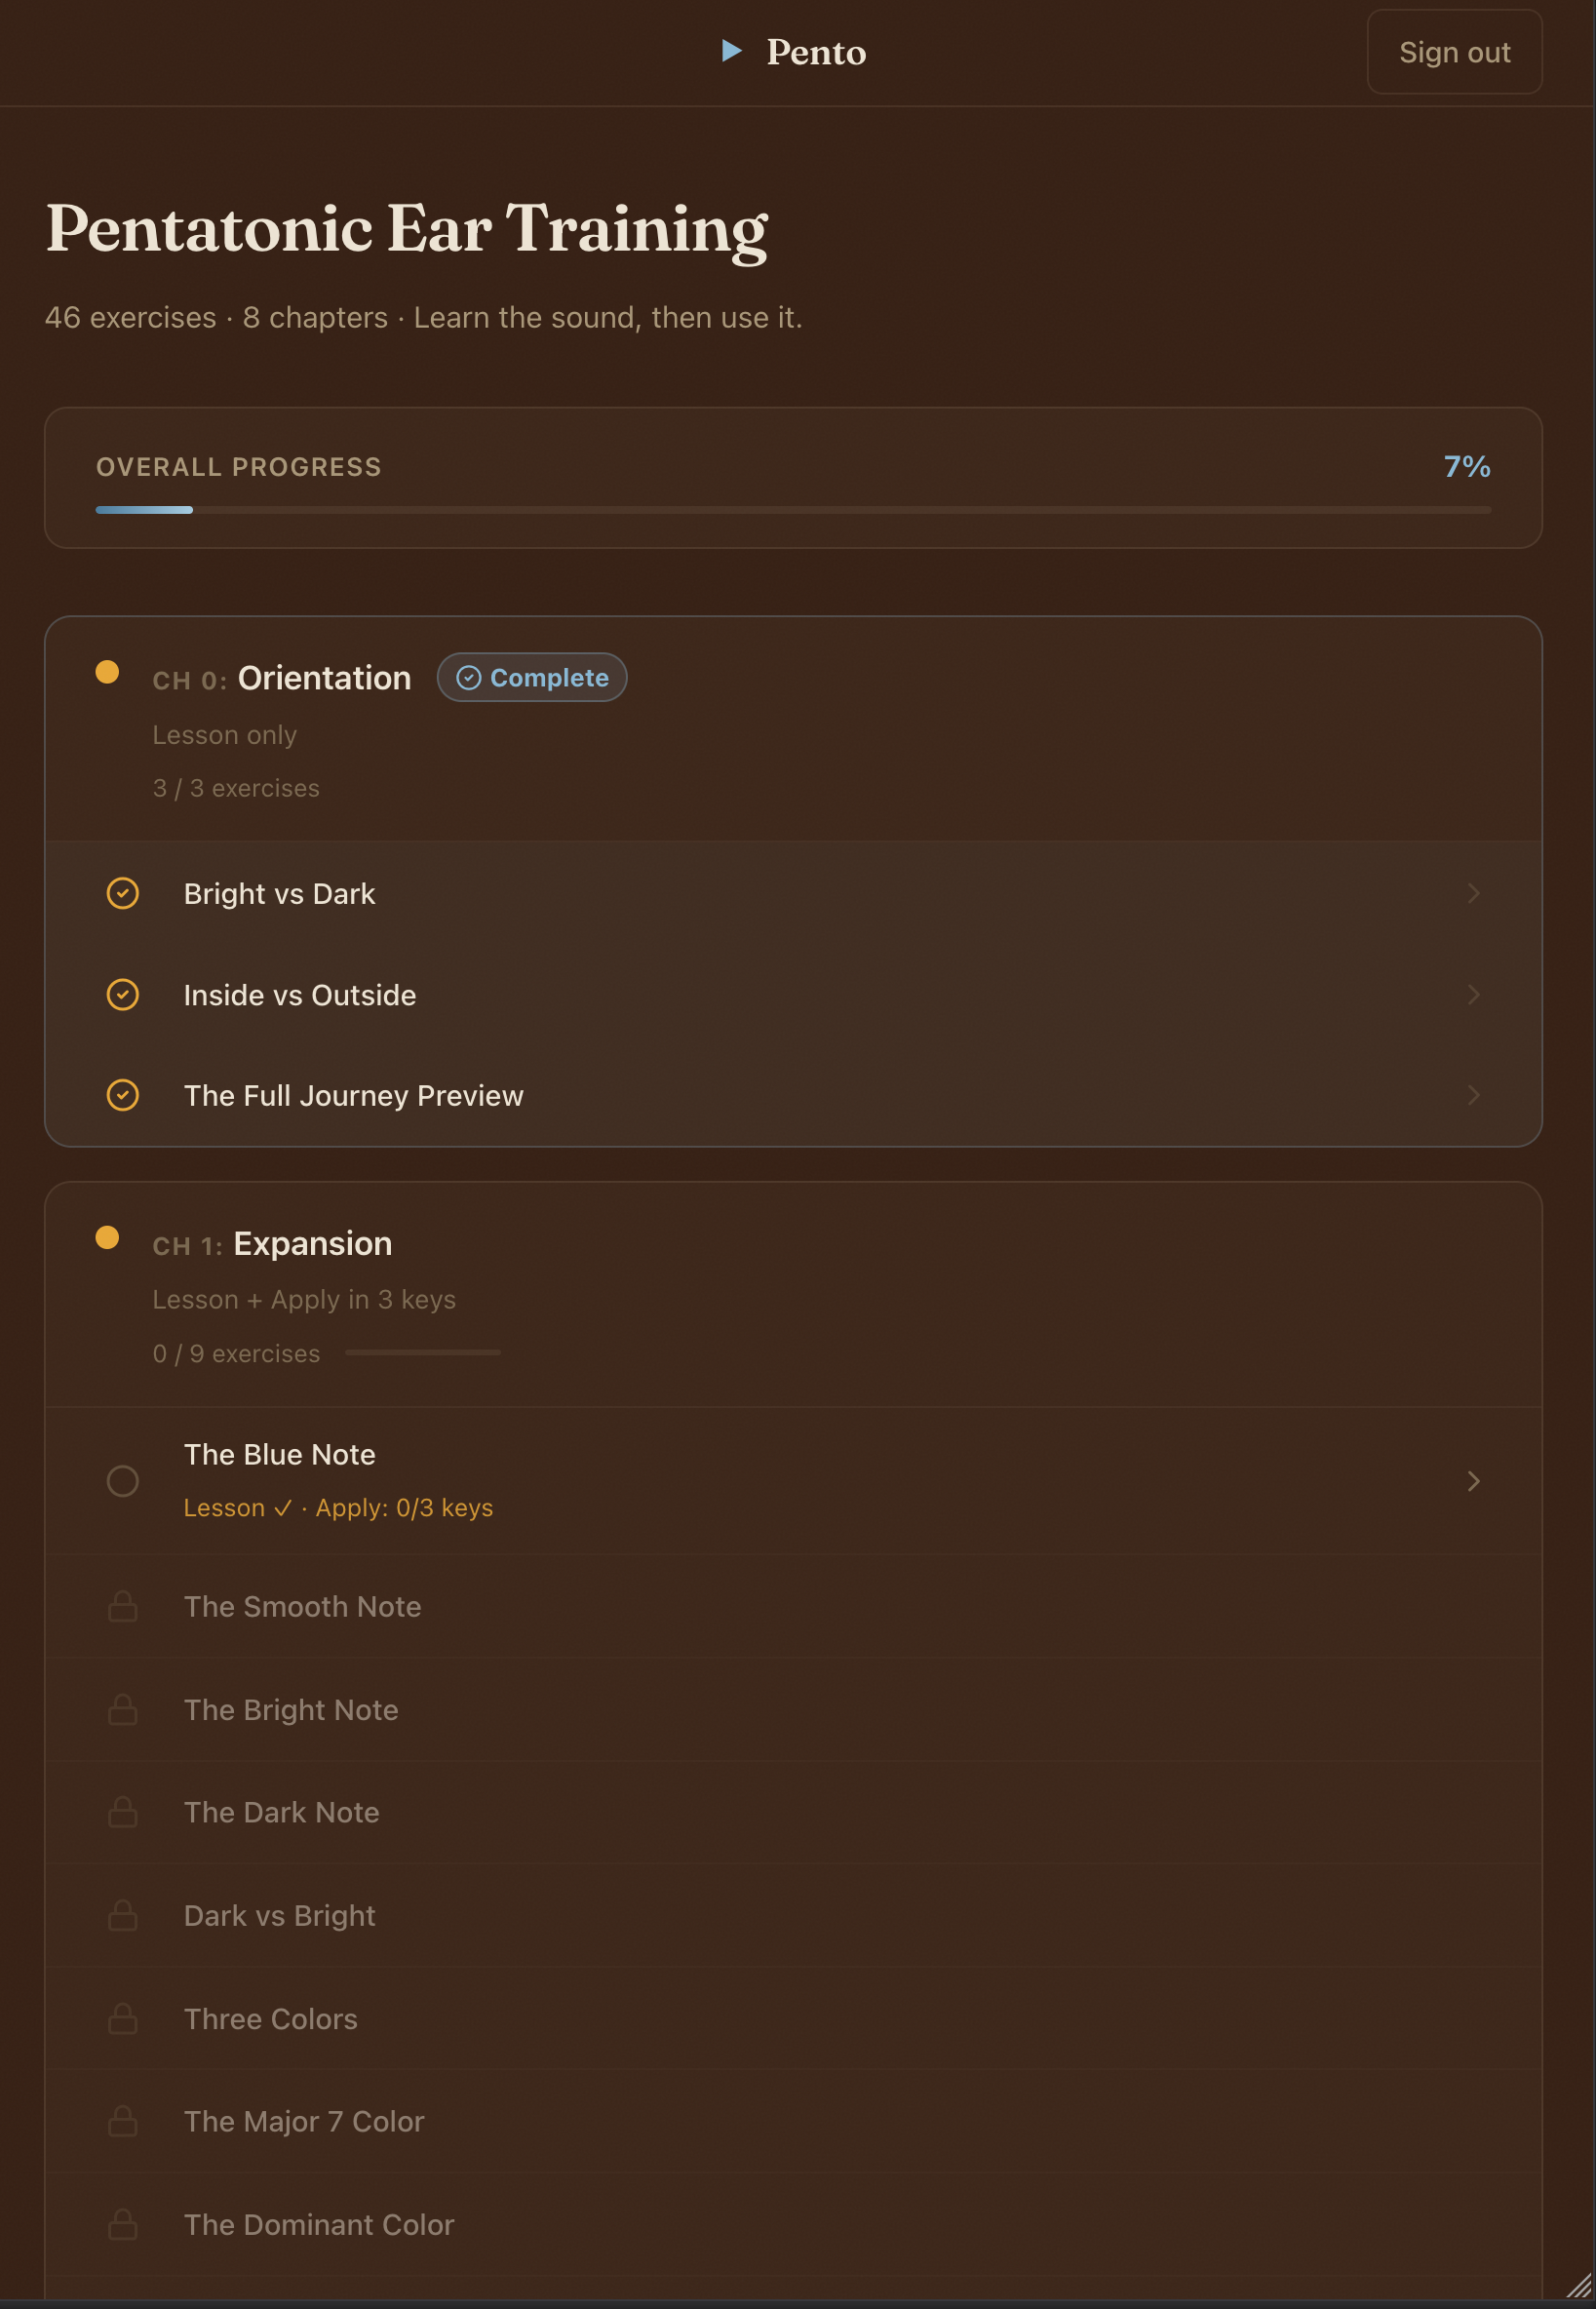Click the '0 / 9 exercises' count
The image size is (1596, 2309).
[x=236, y=1353]
